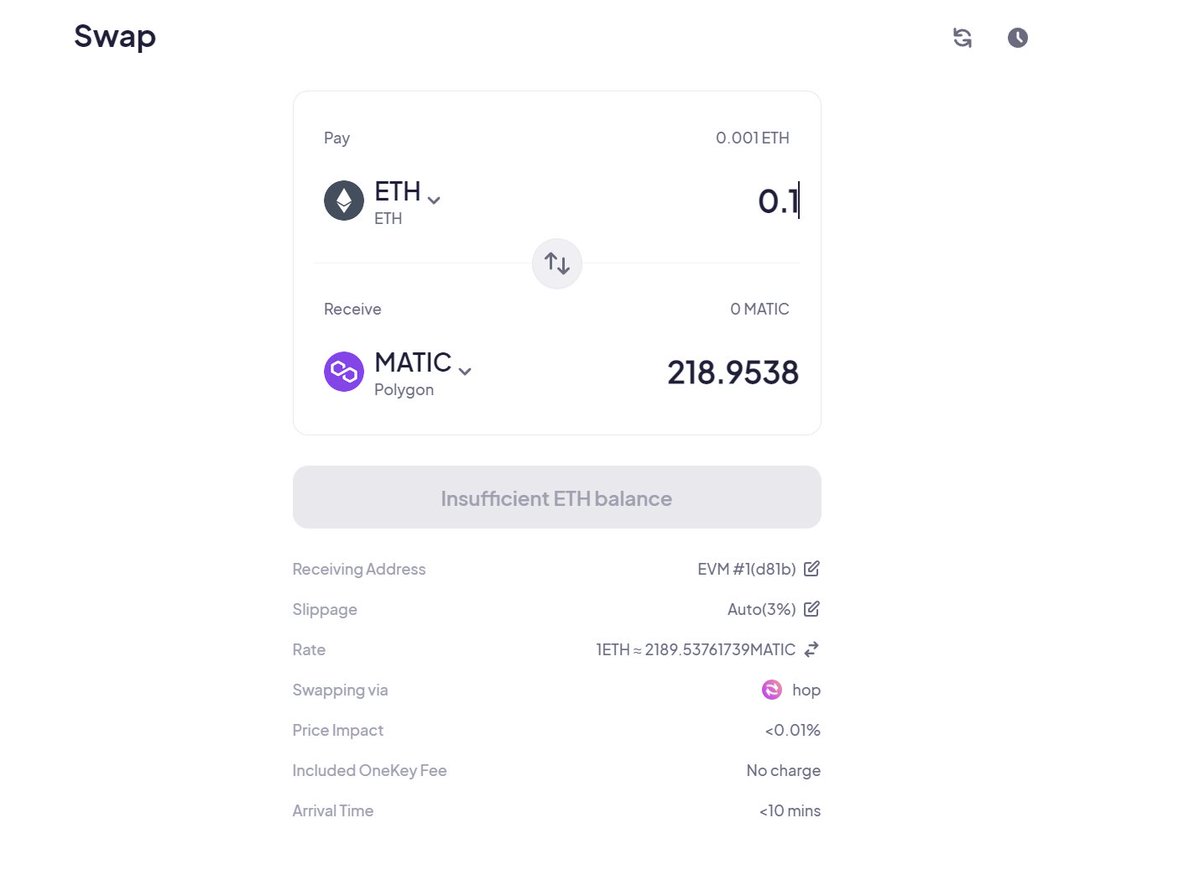Click the 0 MATIC balance
This screenshot has width=1200, height=896.
click(x=760, y=309)
